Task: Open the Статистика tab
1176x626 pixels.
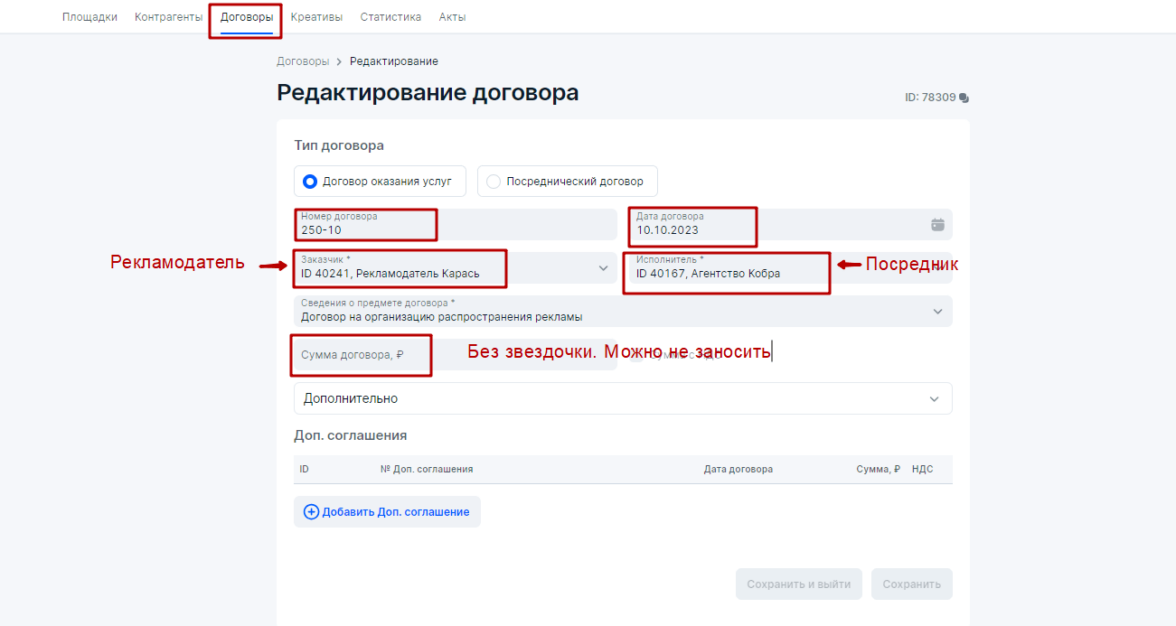Action: pos(390,16)
